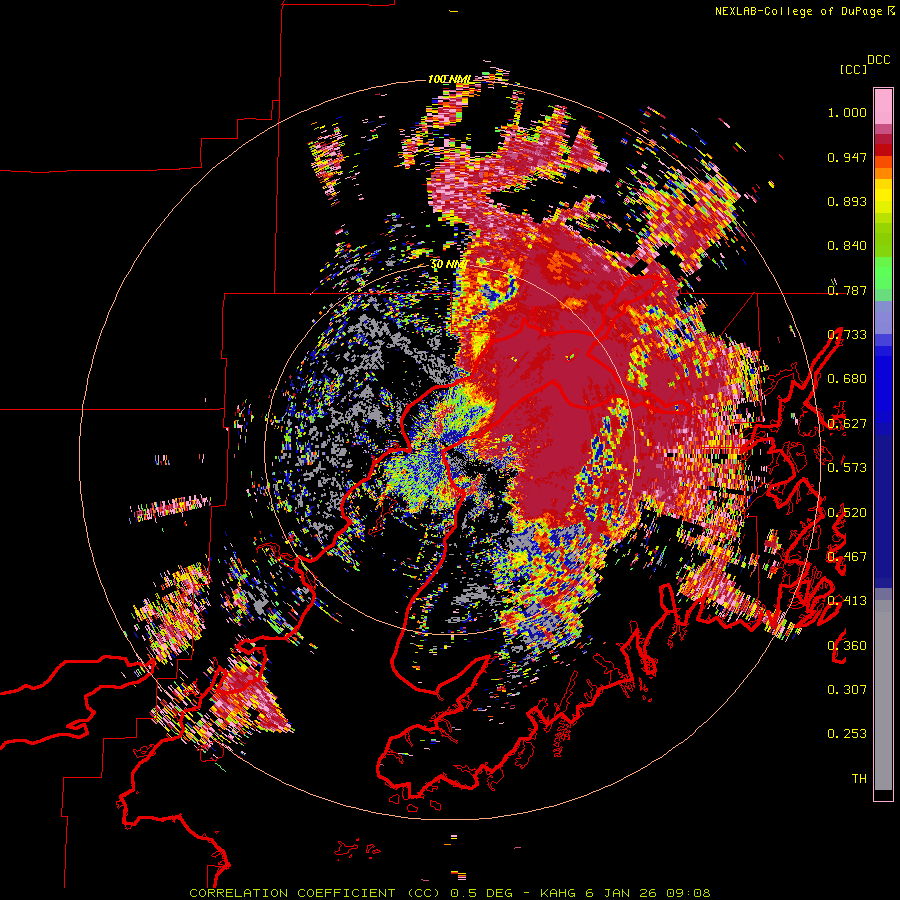The width and height of the screenshot is (900, 900).
Task: Select the 0.253 value on the color scale
Action: click(x=847, y=734)
